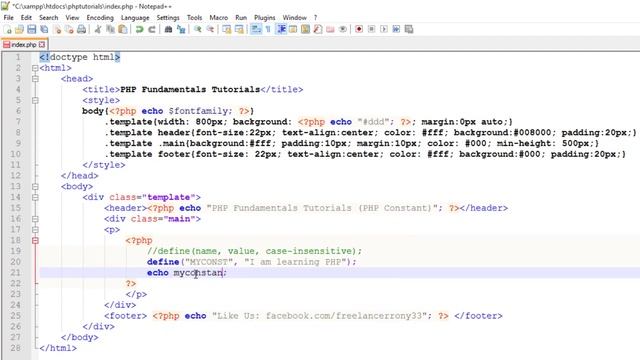Collapse the body fold marker on line 13
Viewport: 640px width, 360px height.
click(x=35, y=187)
